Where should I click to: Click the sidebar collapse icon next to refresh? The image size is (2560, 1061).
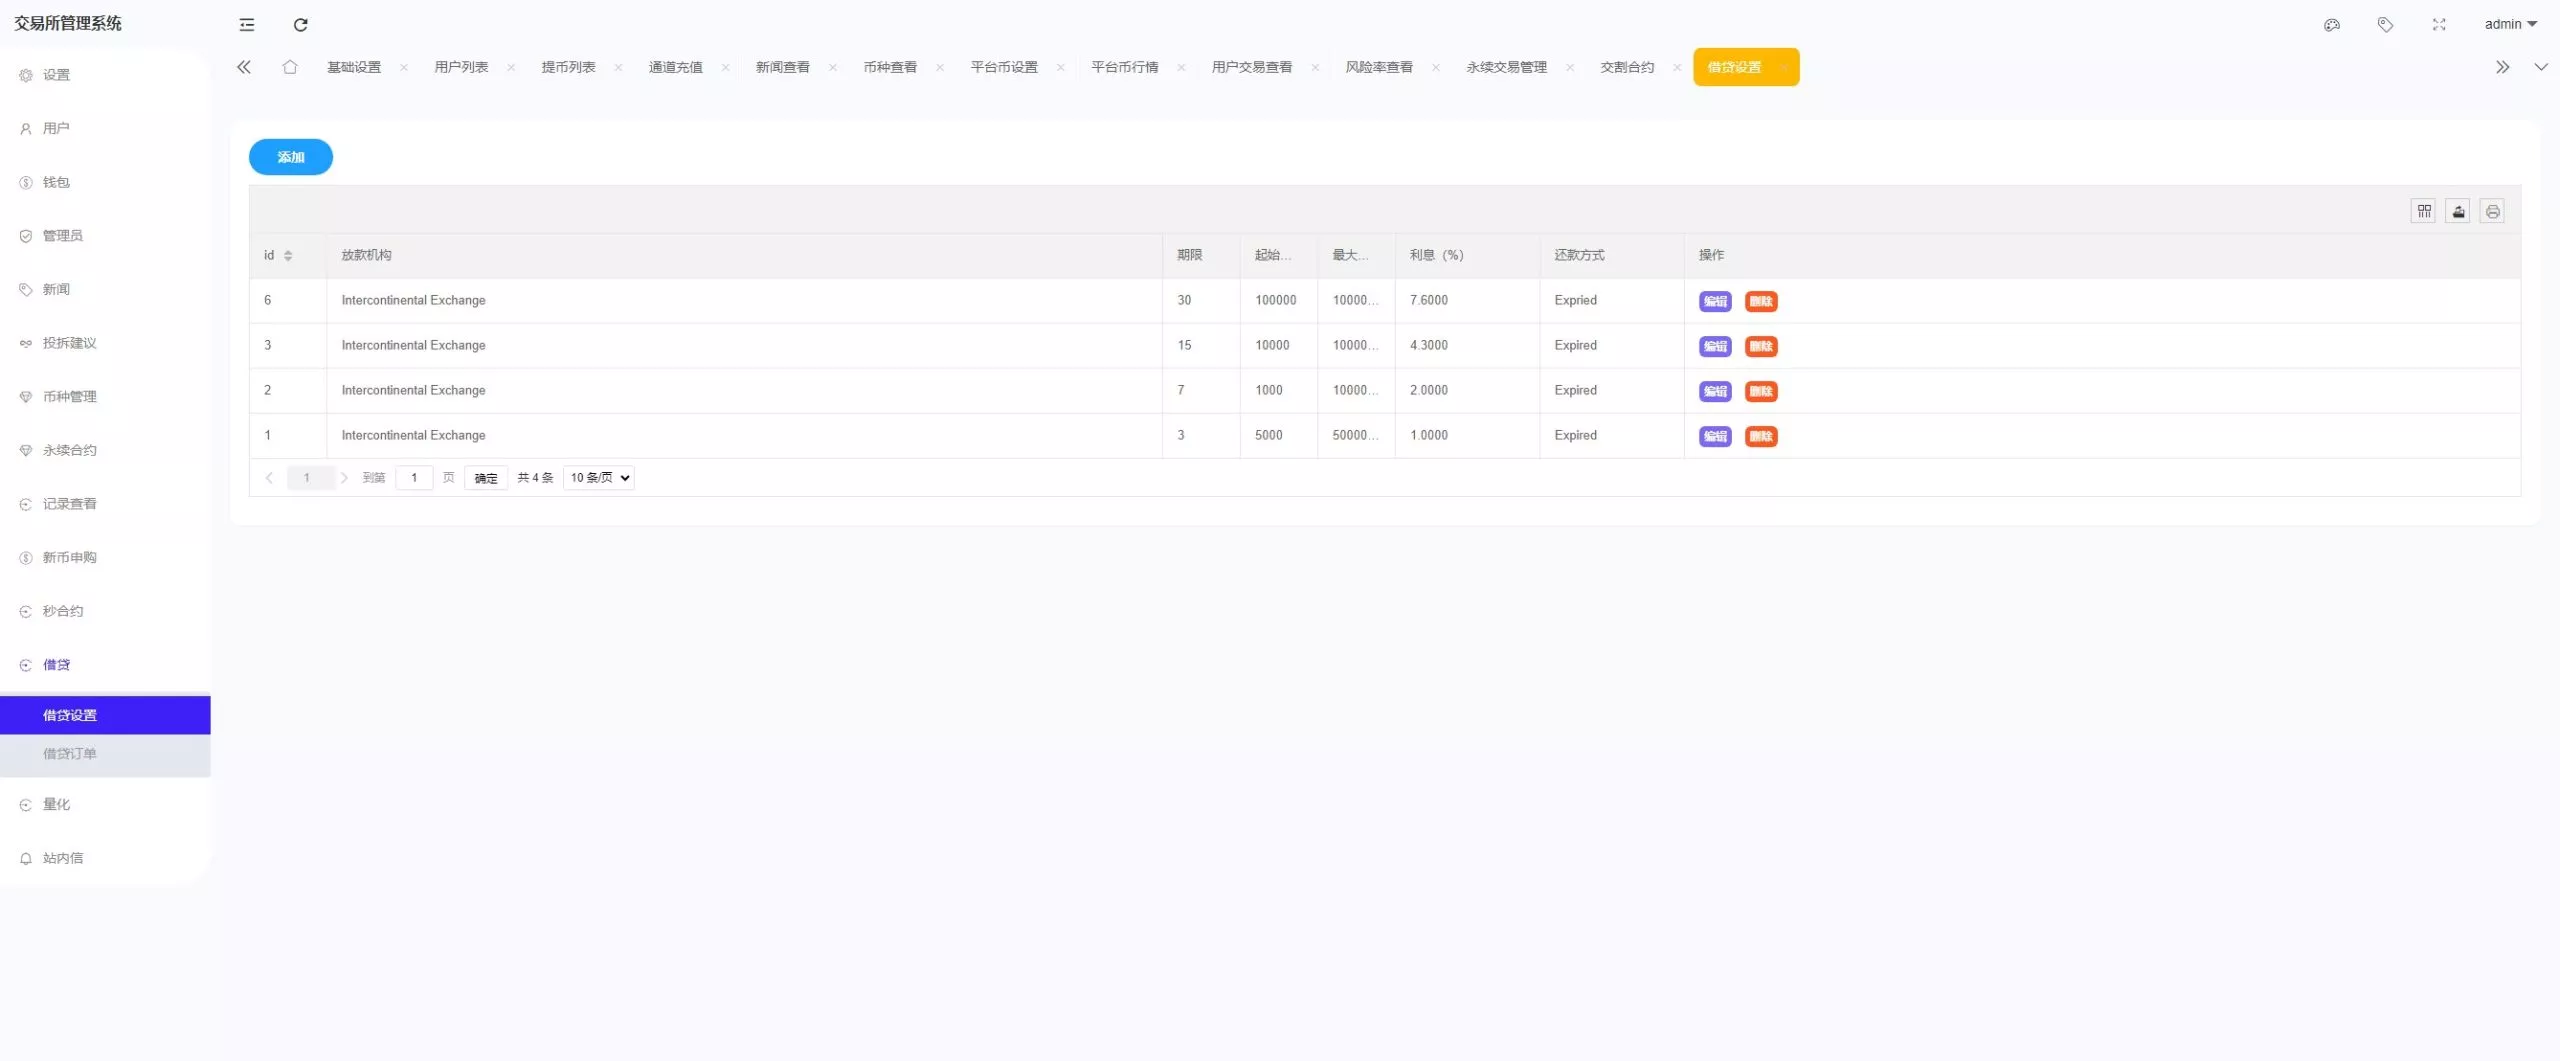tap(246, 25)
